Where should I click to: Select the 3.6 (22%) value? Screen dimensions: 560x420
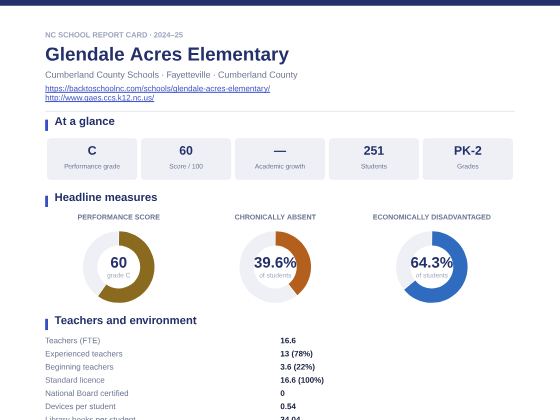click(298, 367)
